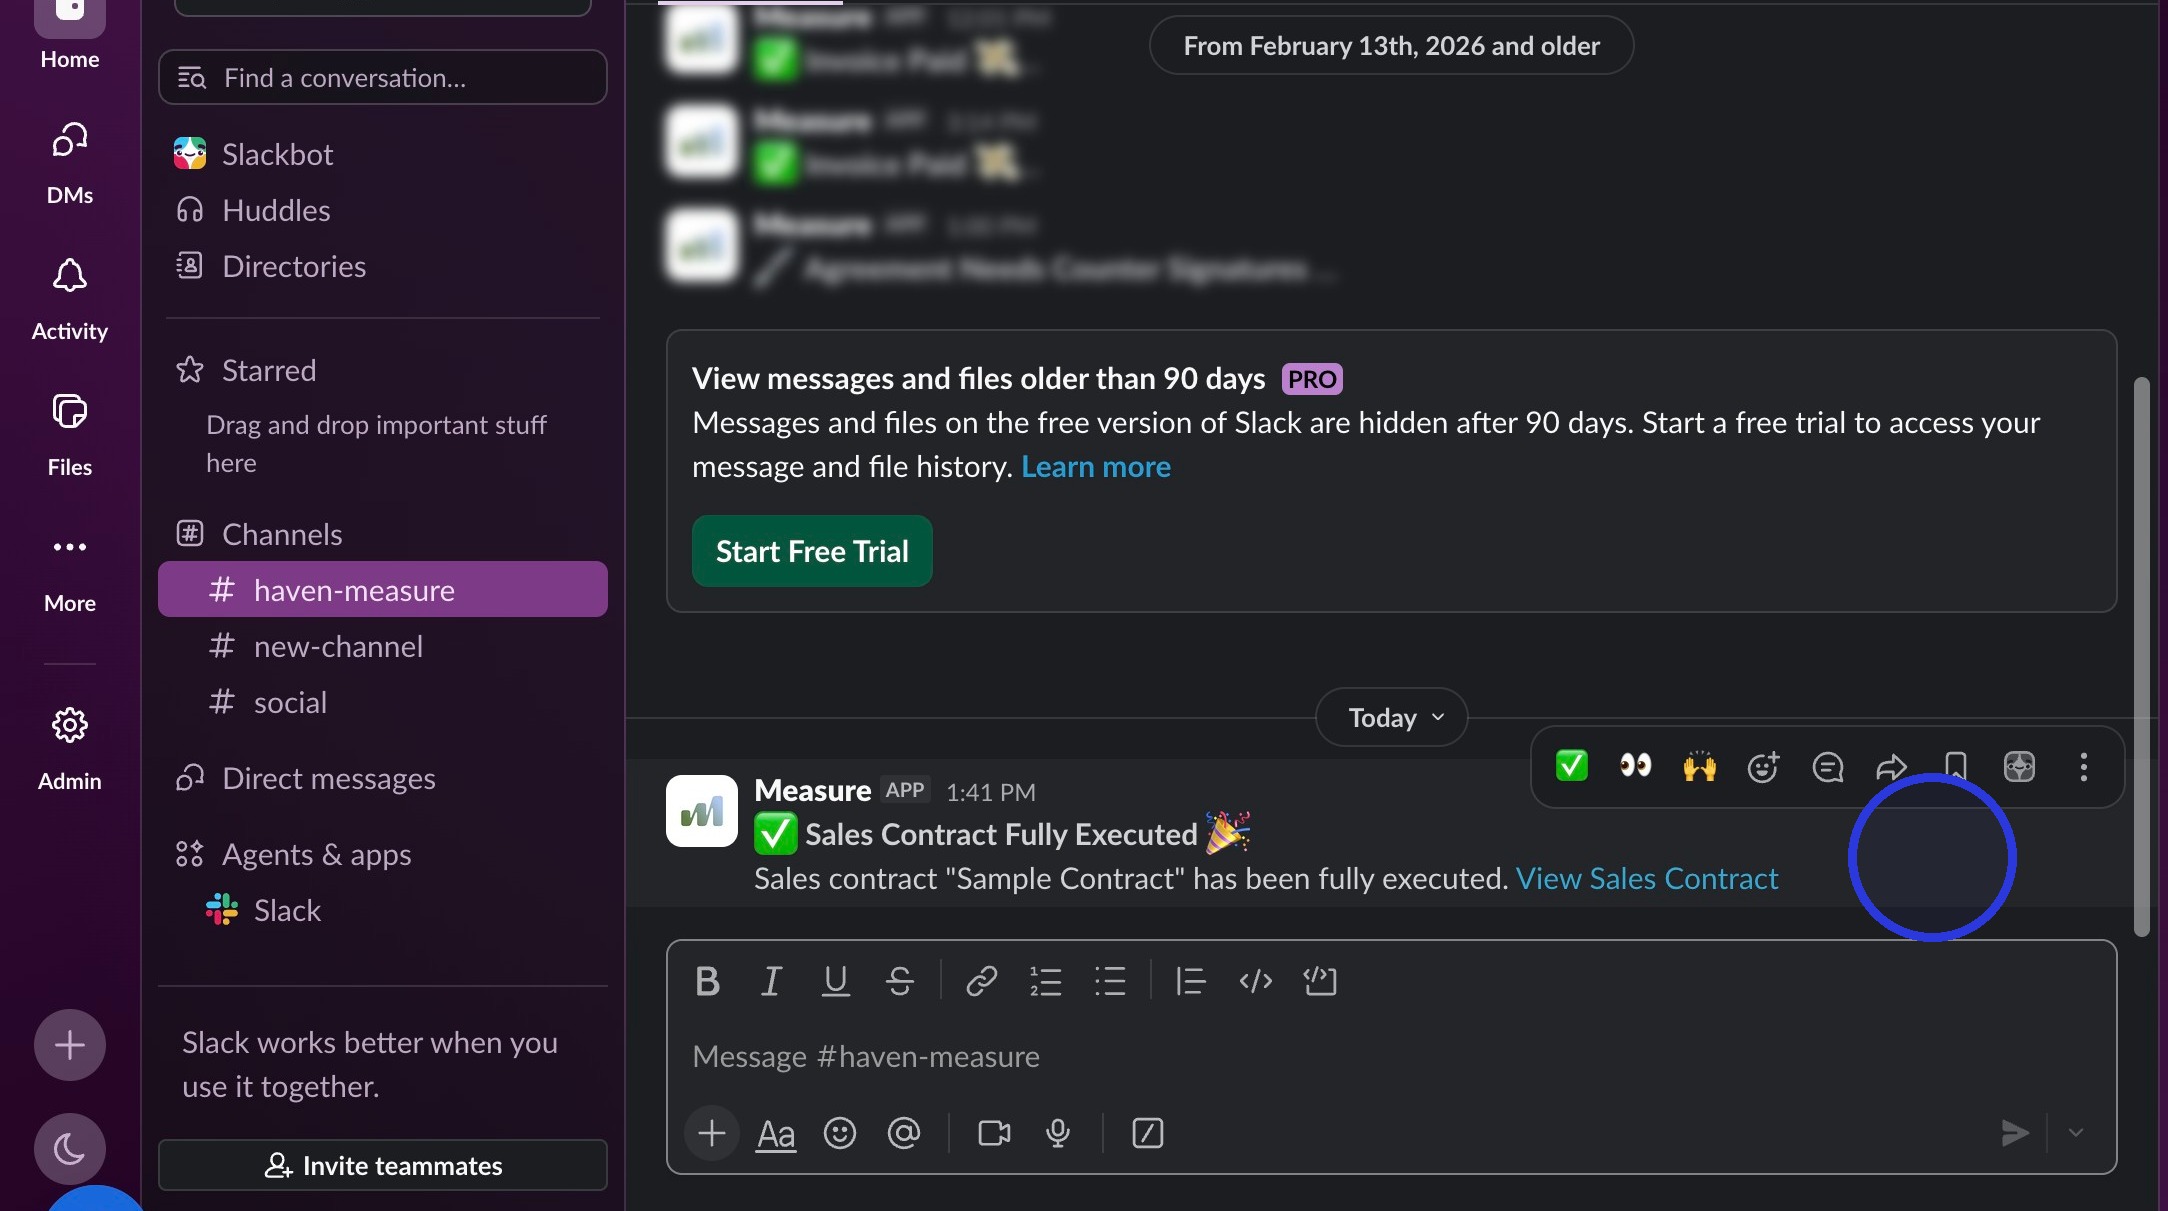Toggle bold formatting
2168x1211 pixels.
708,981
